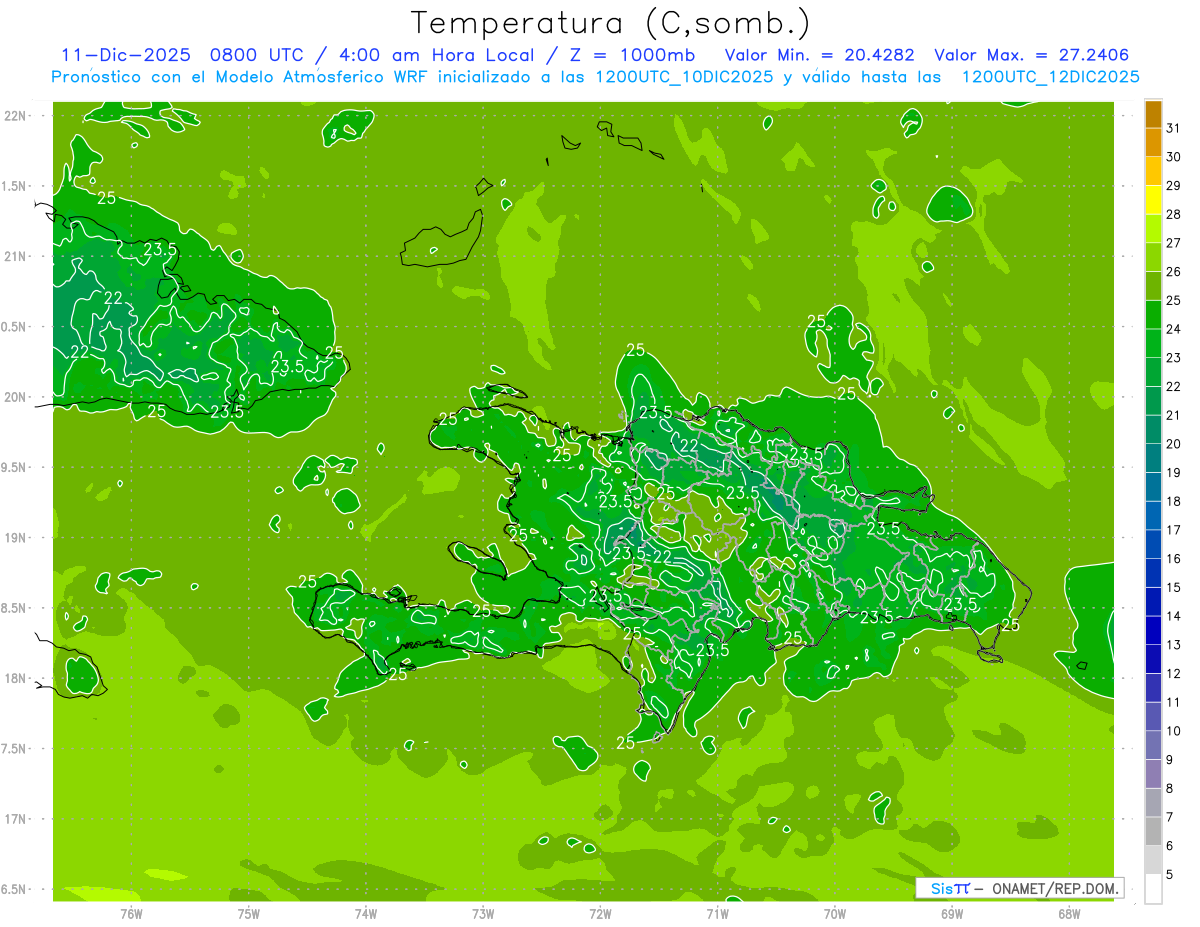Click the '17N' latitude axis label
1200x927 pixels.
(x=16, y=819)
